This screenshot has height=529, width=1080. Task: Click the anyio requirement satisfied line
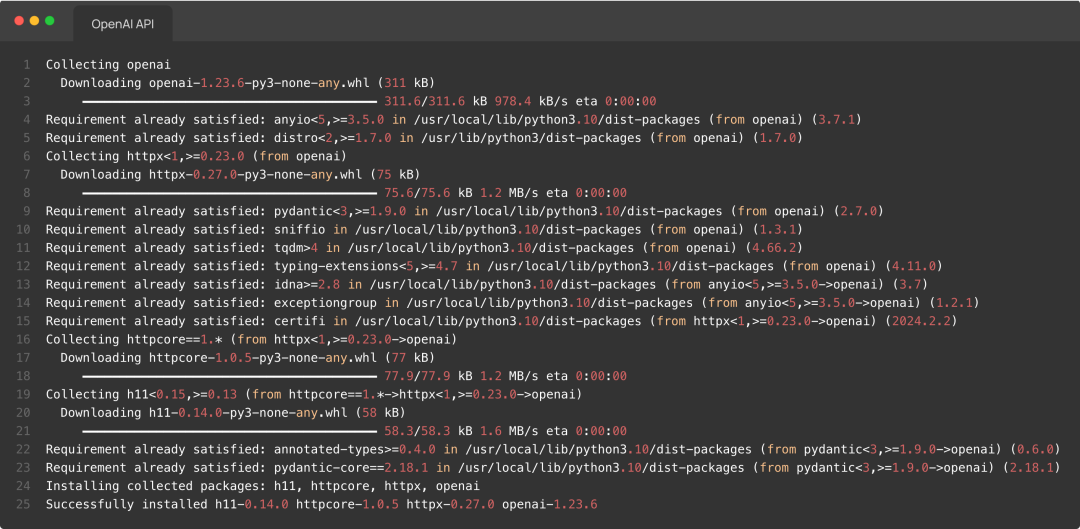[454, 120]
